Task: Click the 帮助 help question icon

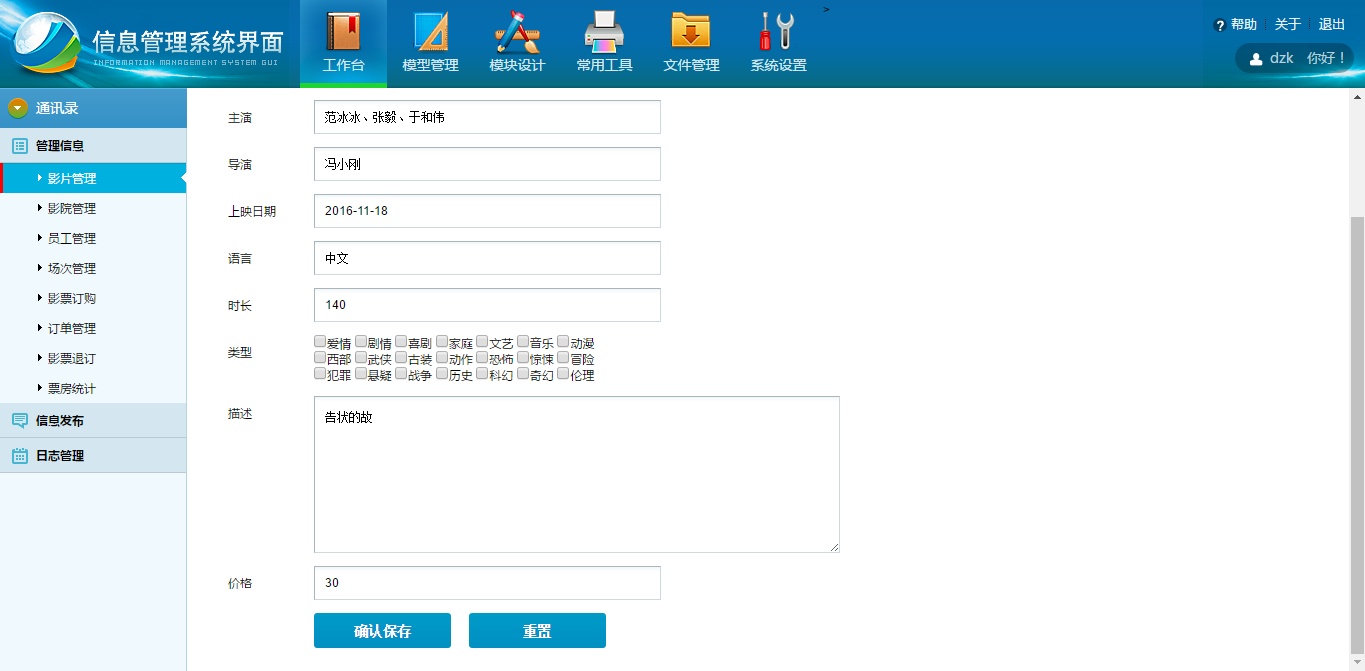Action: pos(1219,25)
